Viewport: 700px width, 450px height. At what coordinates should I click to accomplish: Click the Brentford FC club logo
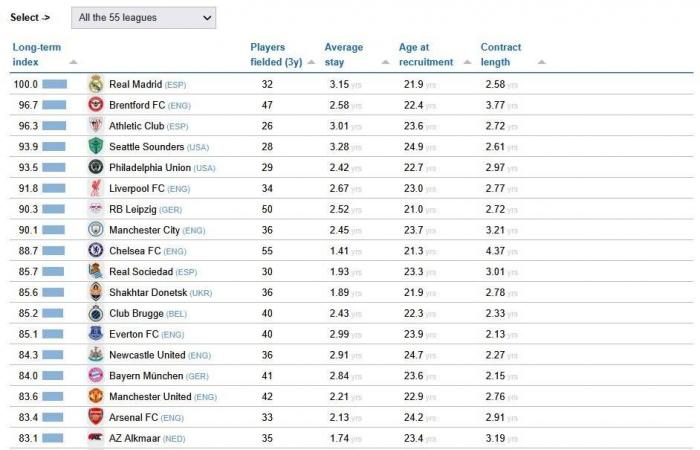[95, 105]
